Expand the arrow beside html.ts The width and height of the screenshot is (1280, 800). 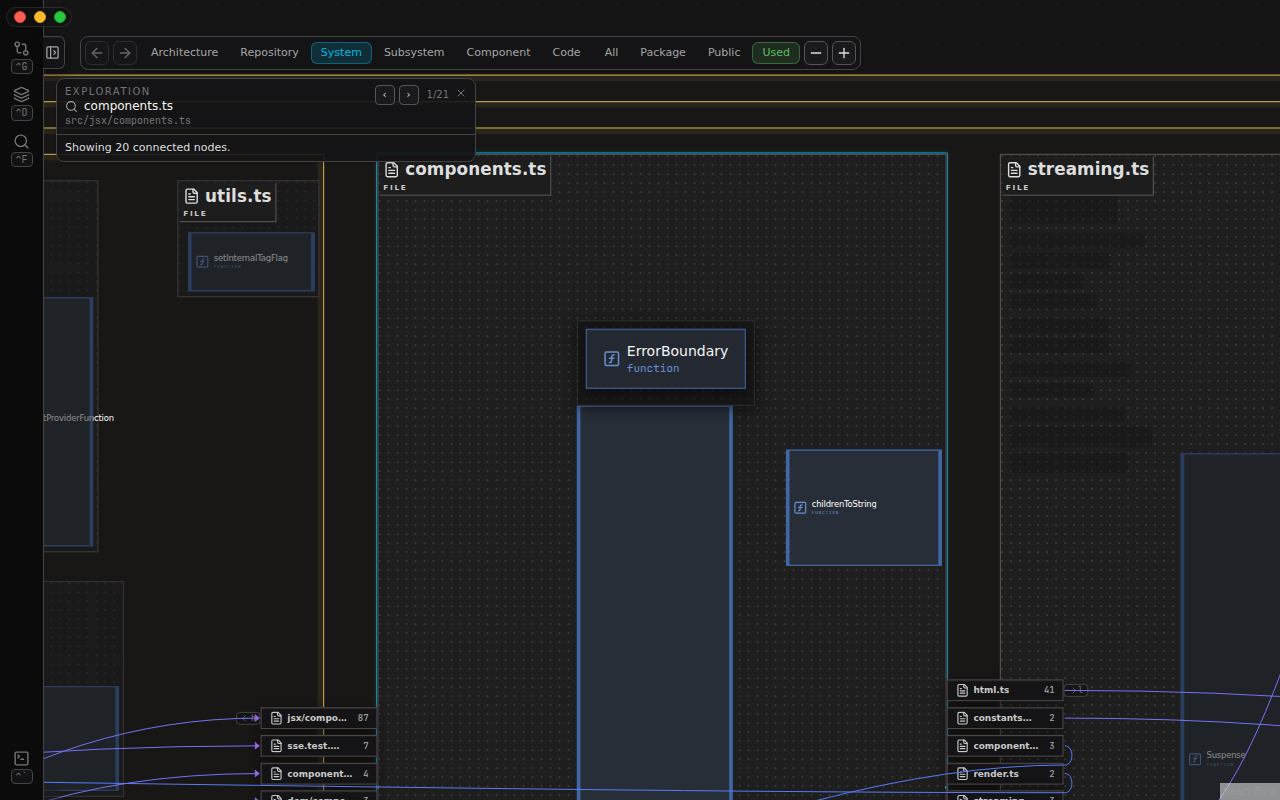pyautogui.click(x=1076, y=690)
